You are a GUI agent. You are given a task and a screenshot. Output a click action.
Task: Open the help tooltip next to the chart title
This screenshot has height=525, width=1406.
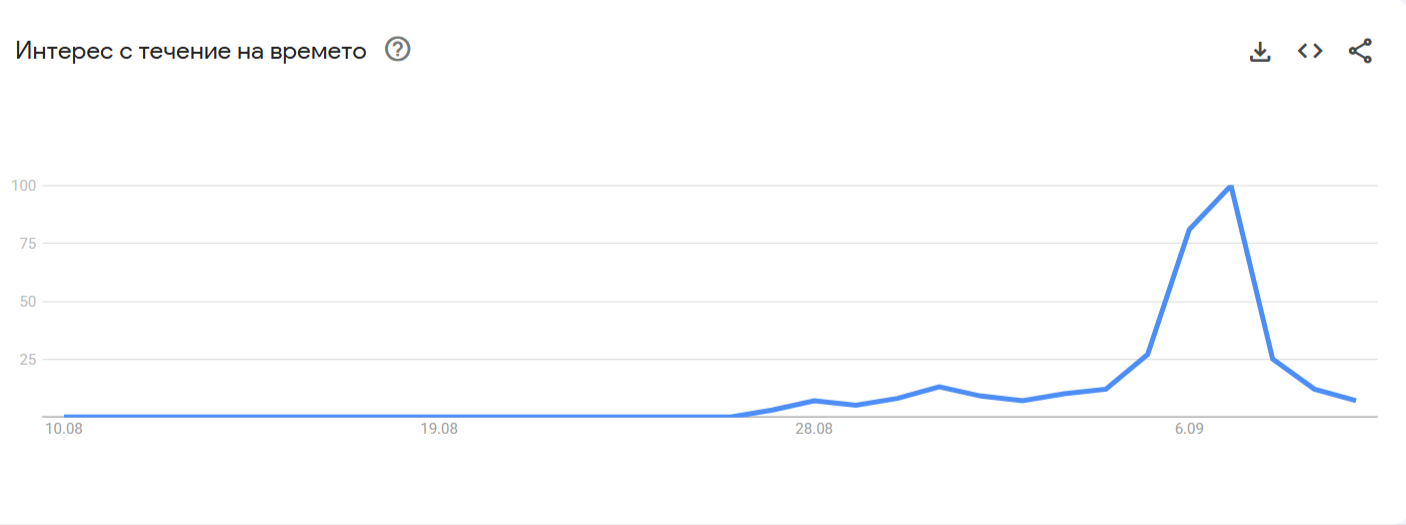coord(398,49)
